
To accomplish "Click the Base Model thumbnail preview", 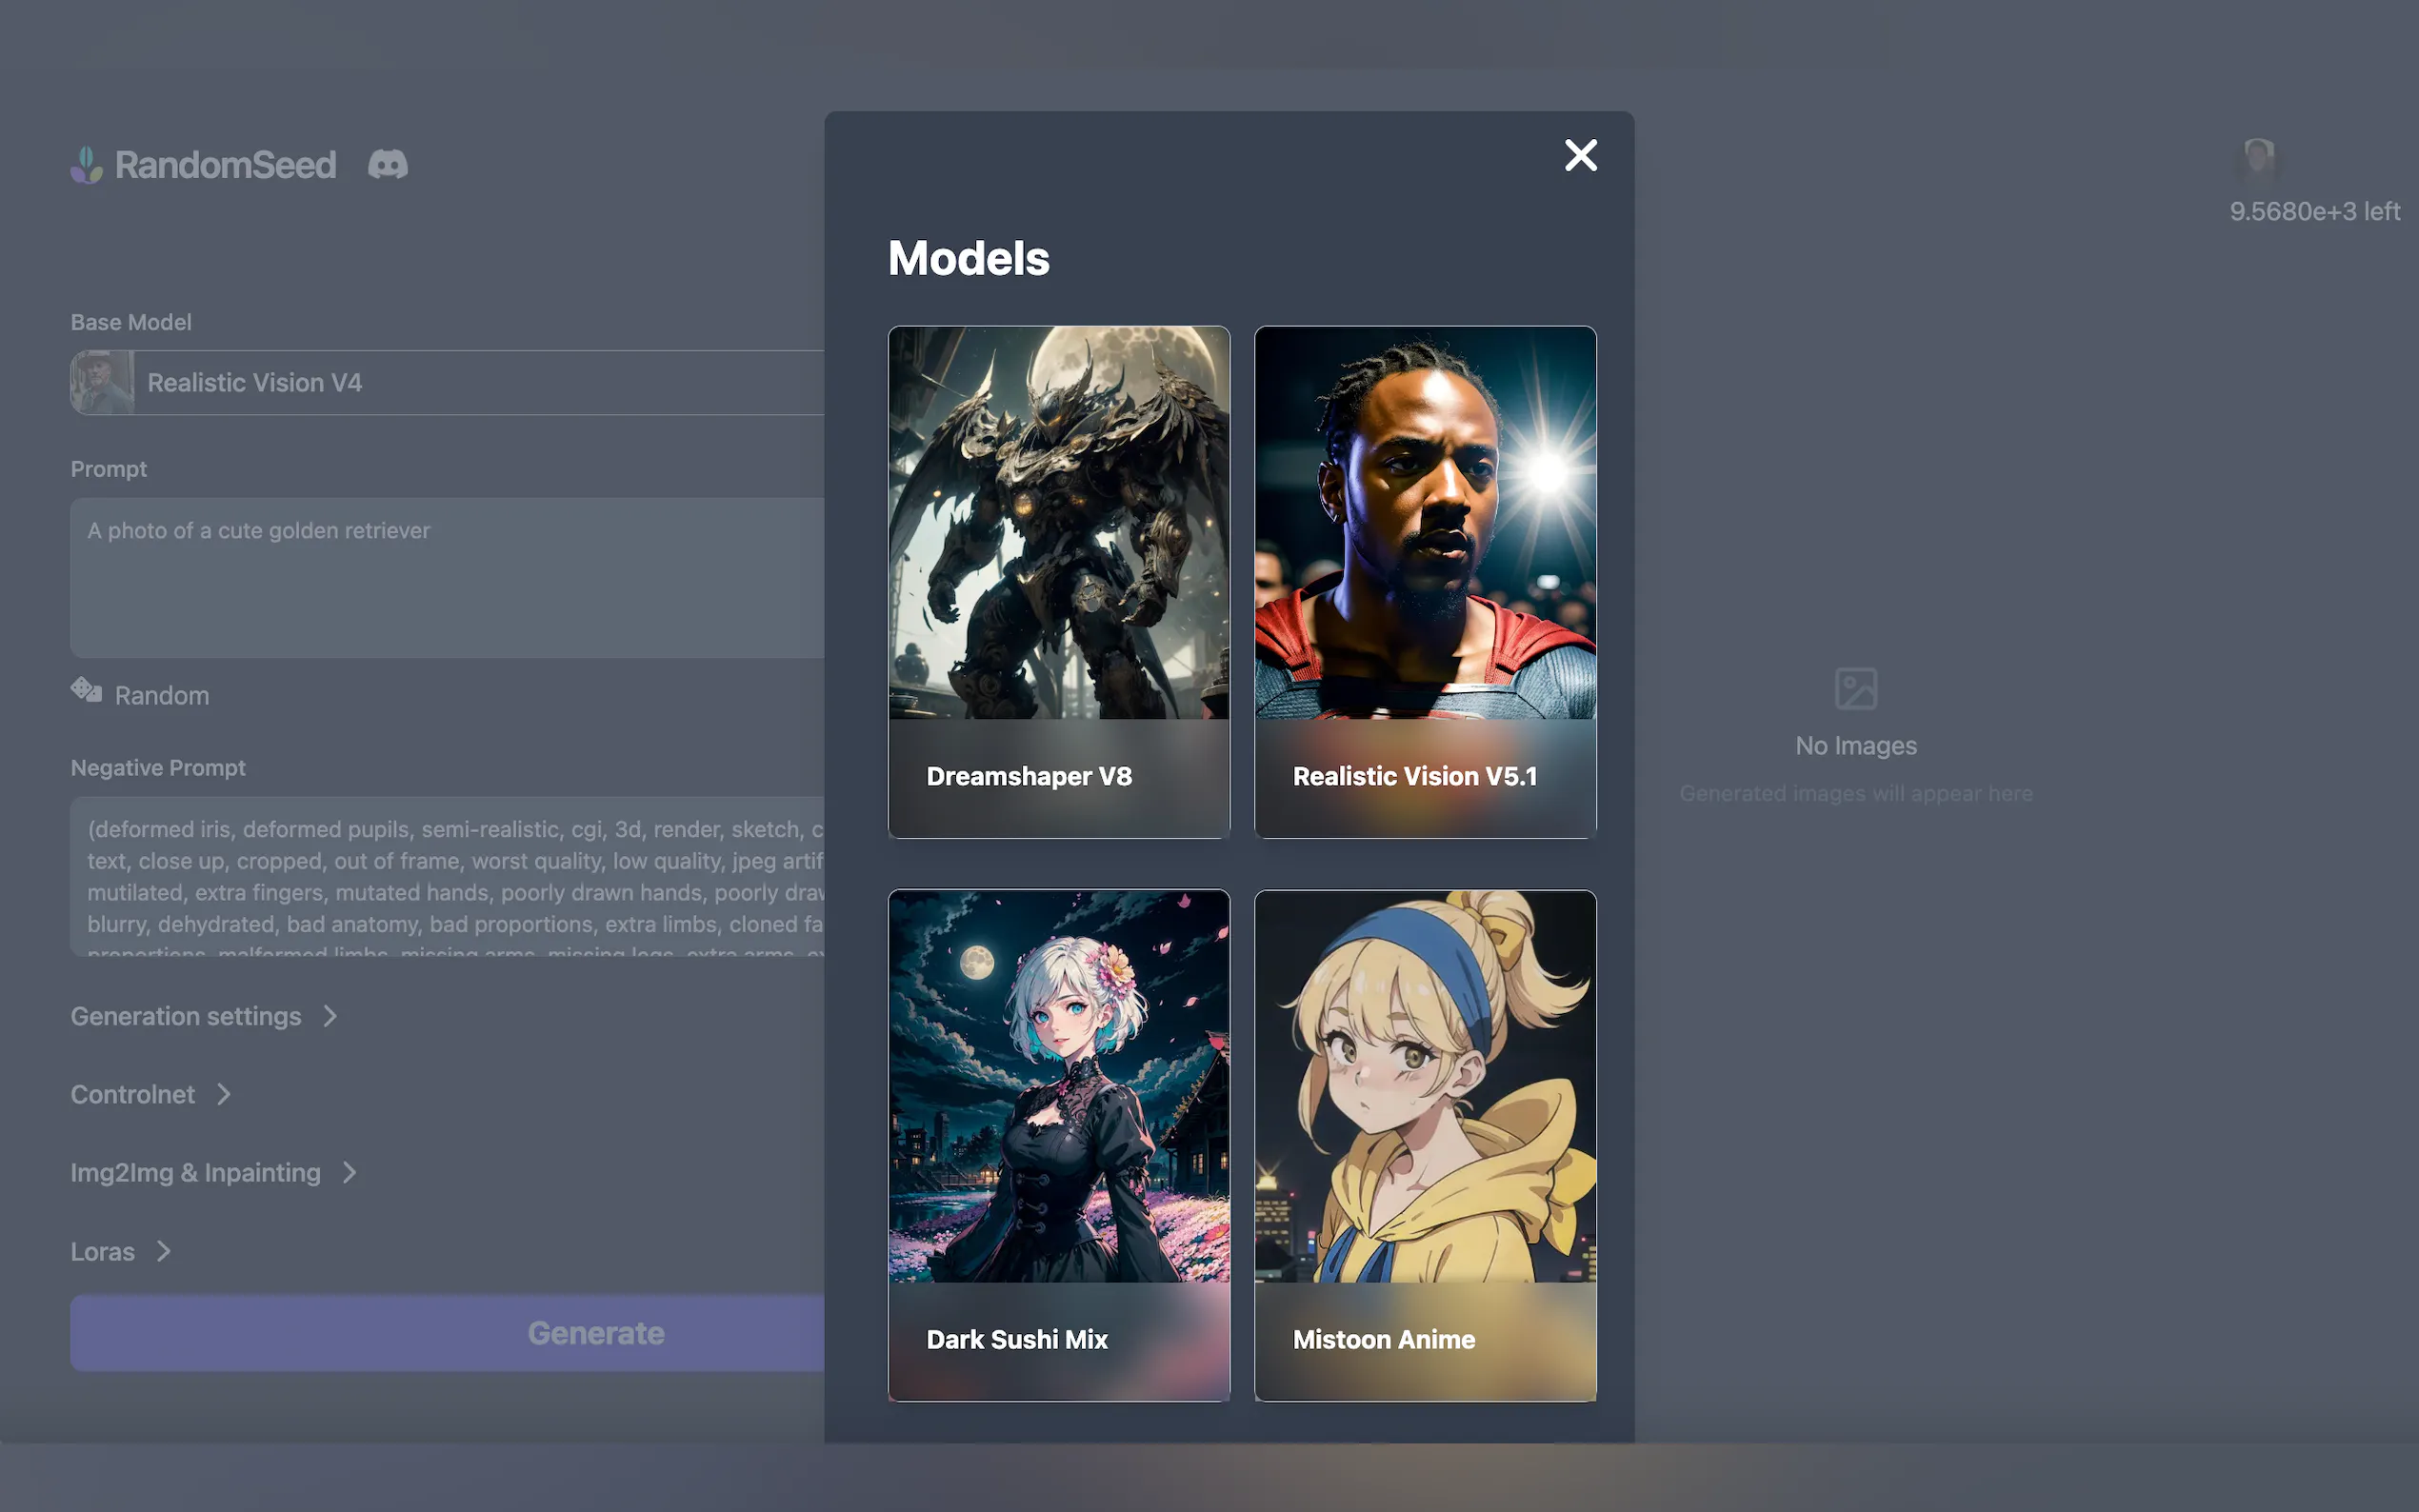I will (x=103, y=382).
